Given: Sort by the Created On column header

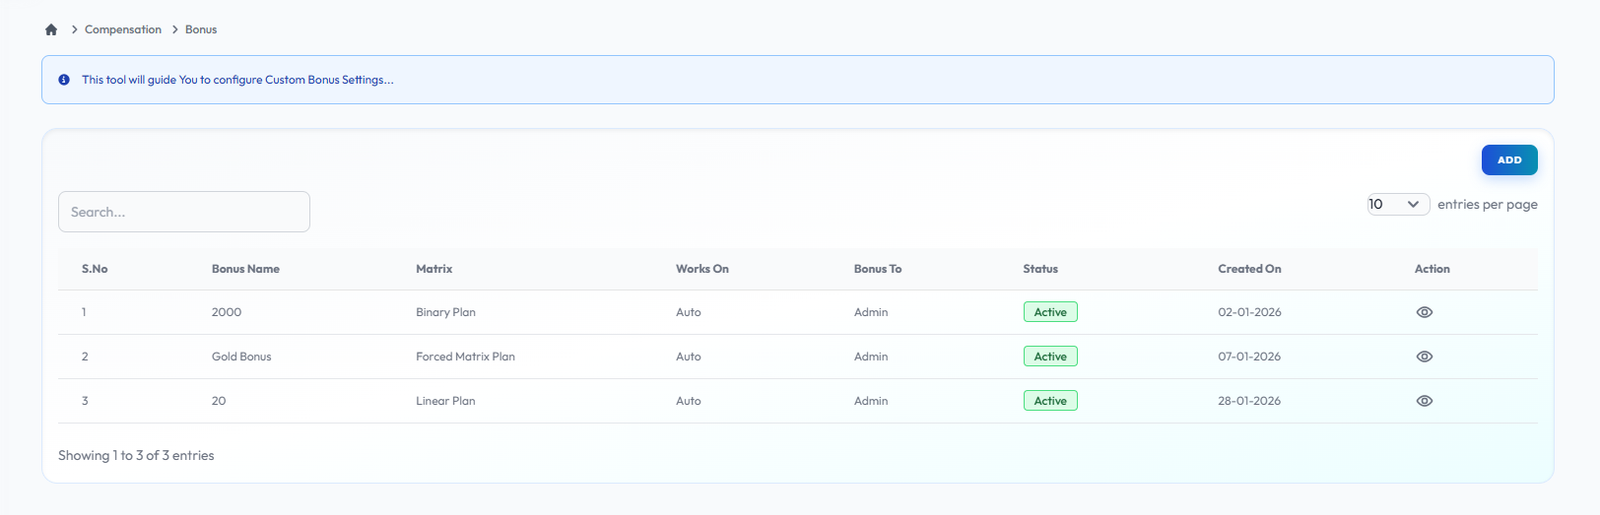Looking at the screenshot, I should click(x=1249, y=269).
